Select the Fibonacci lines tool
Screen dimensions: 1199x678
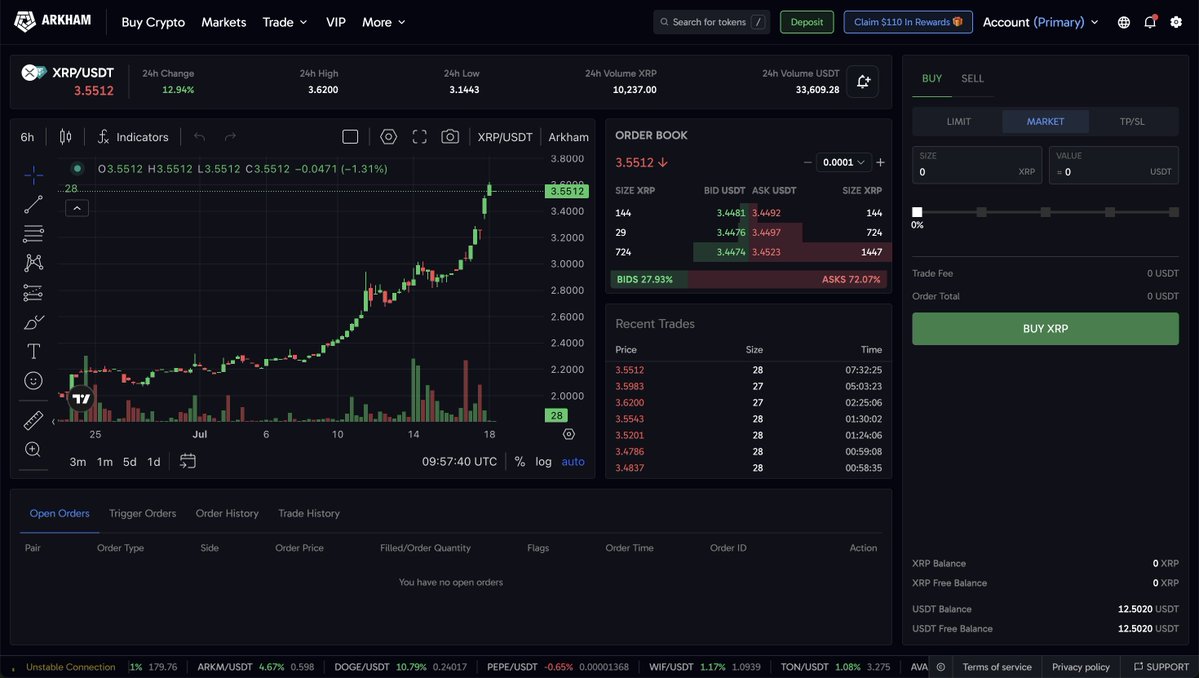(x=33, y=233)
